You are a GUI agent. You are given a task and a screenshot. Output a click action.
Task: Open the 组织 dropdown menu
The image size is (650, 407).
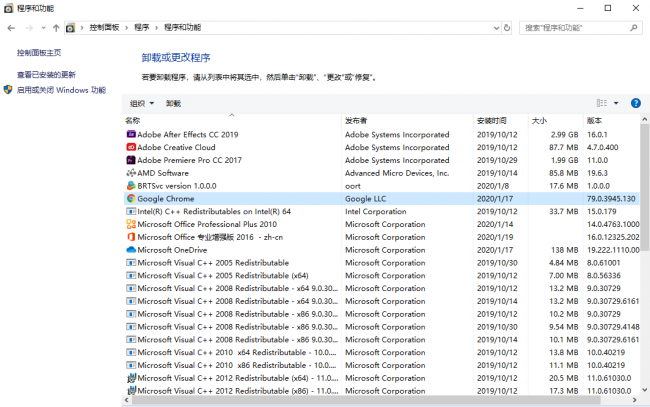(x=142, y=104)
